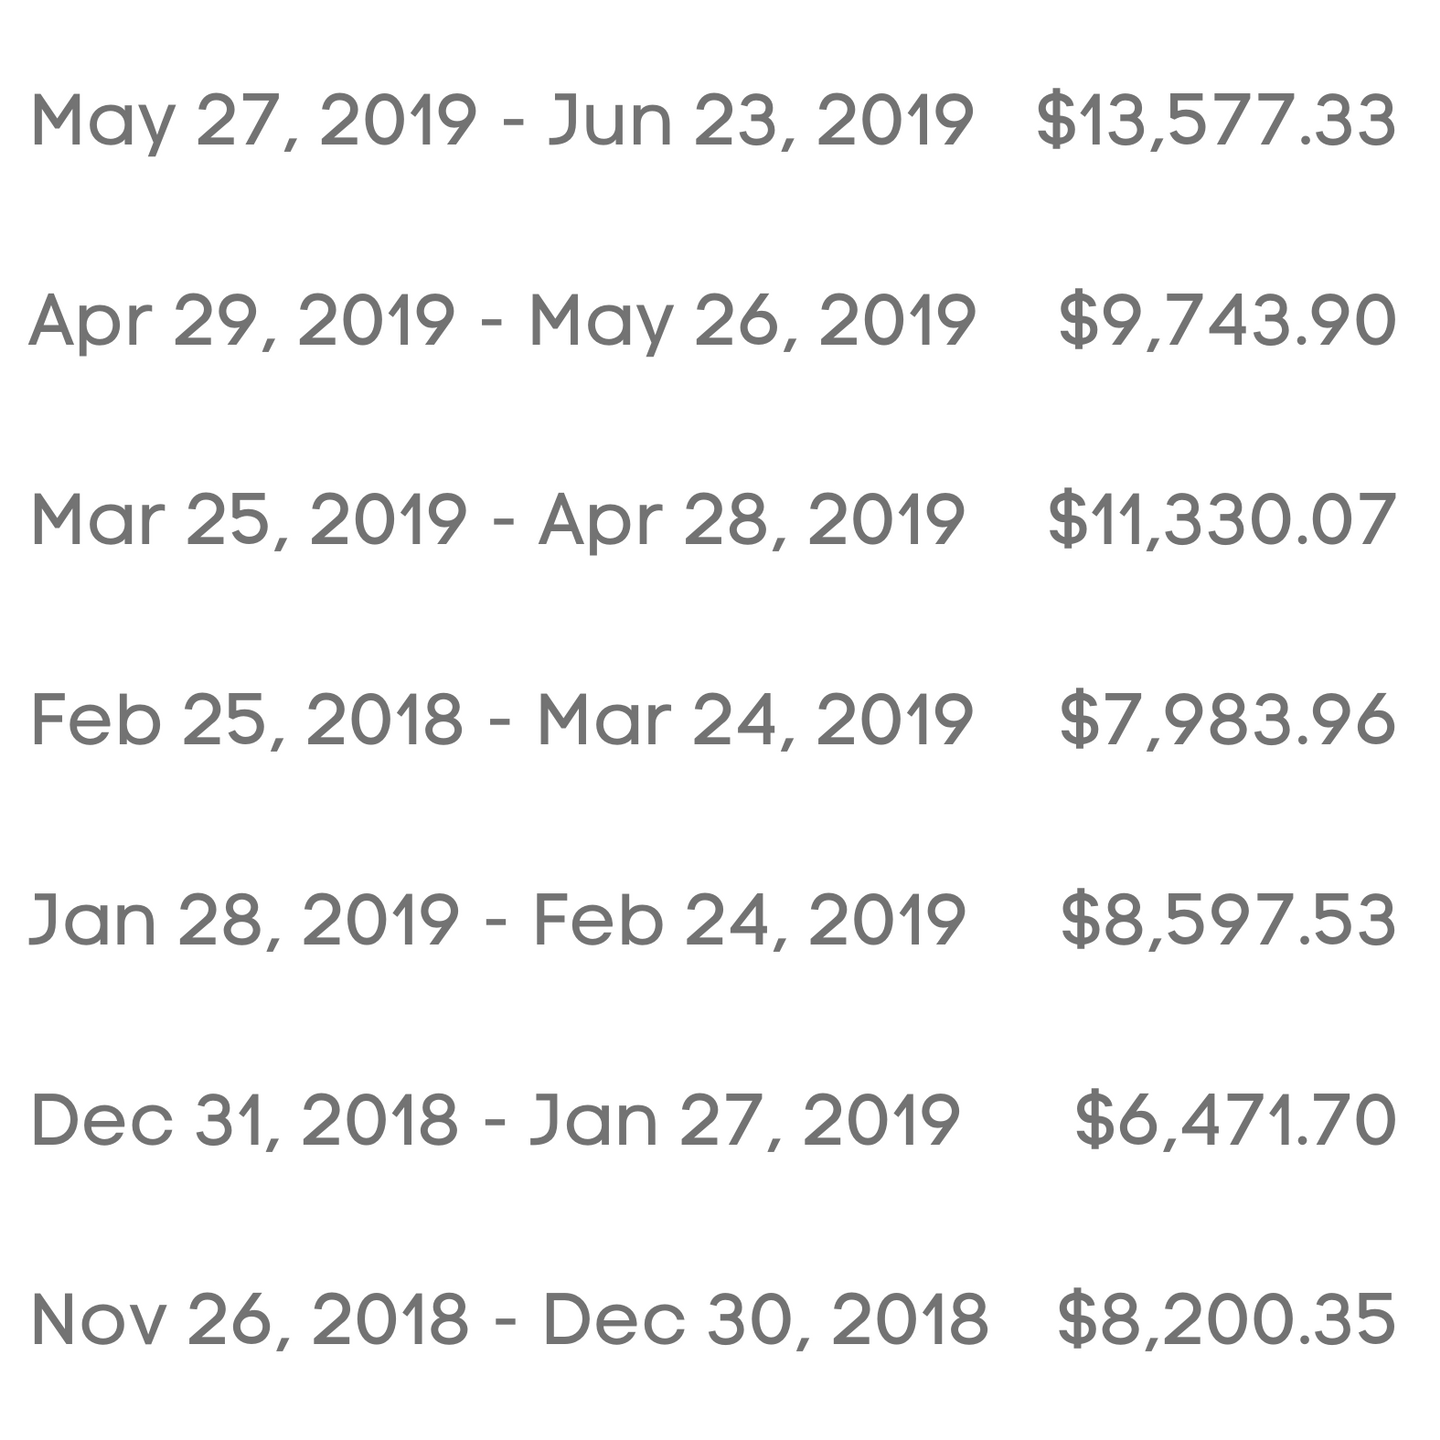Select the $11,330.07 payment amount

click(1221, 521)
